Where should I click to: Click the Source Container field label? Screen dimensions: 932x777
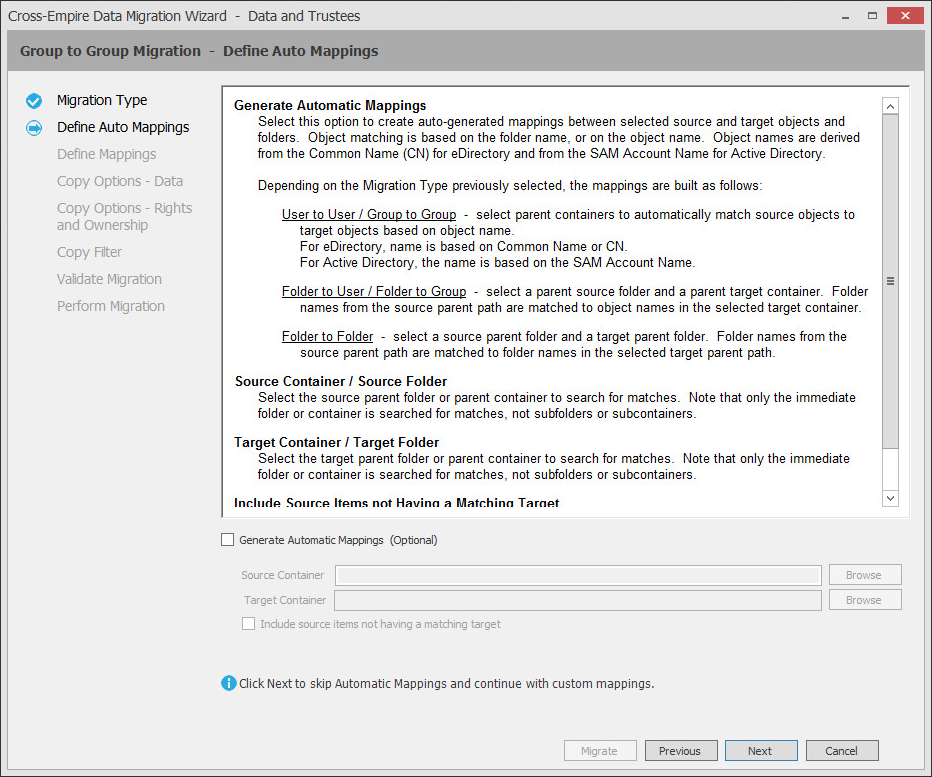coord(282,575)
